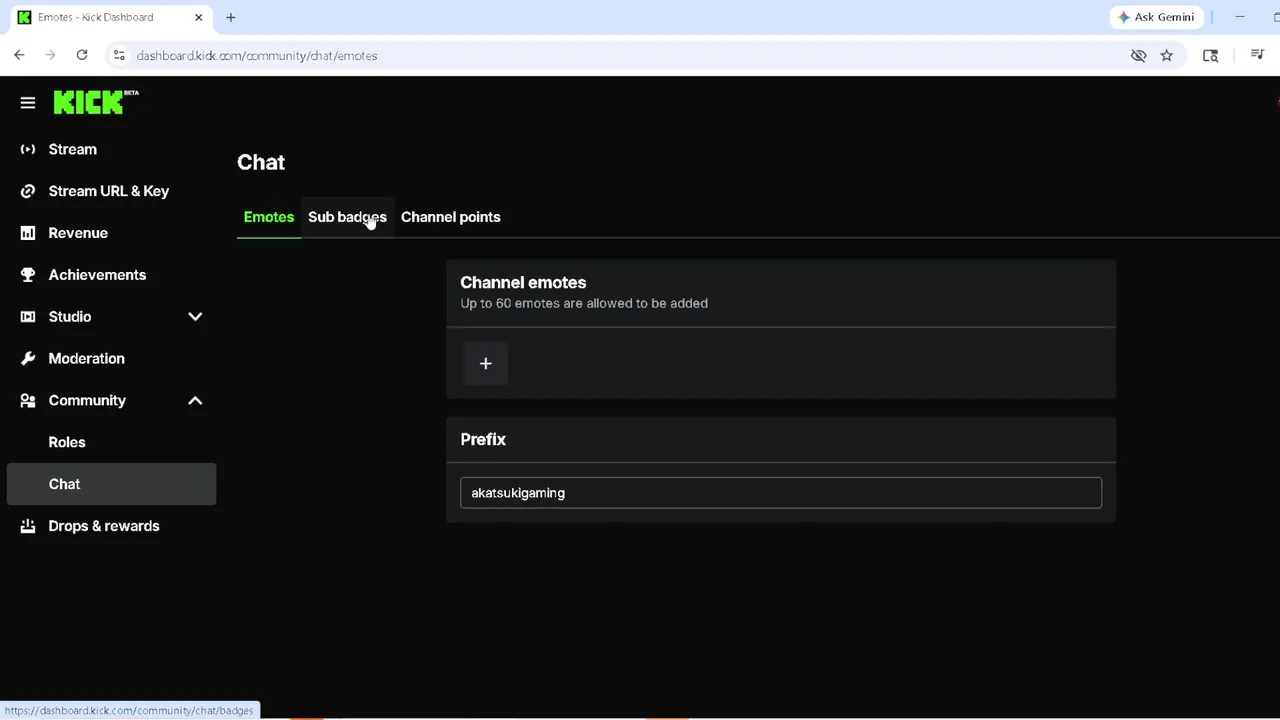Switch to the Sub badges tab
This screenshot has height=720, width=1280.
point(347,217)
